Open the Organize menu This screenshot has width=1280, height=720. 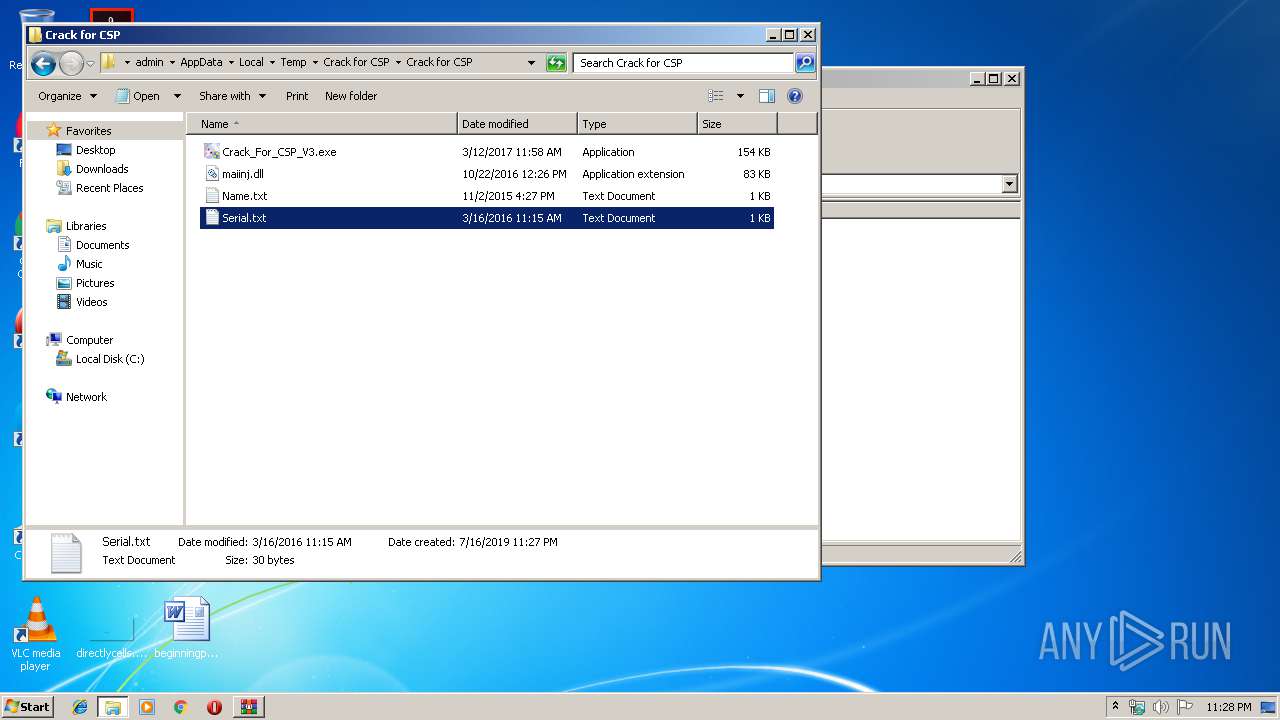[67, 96]
